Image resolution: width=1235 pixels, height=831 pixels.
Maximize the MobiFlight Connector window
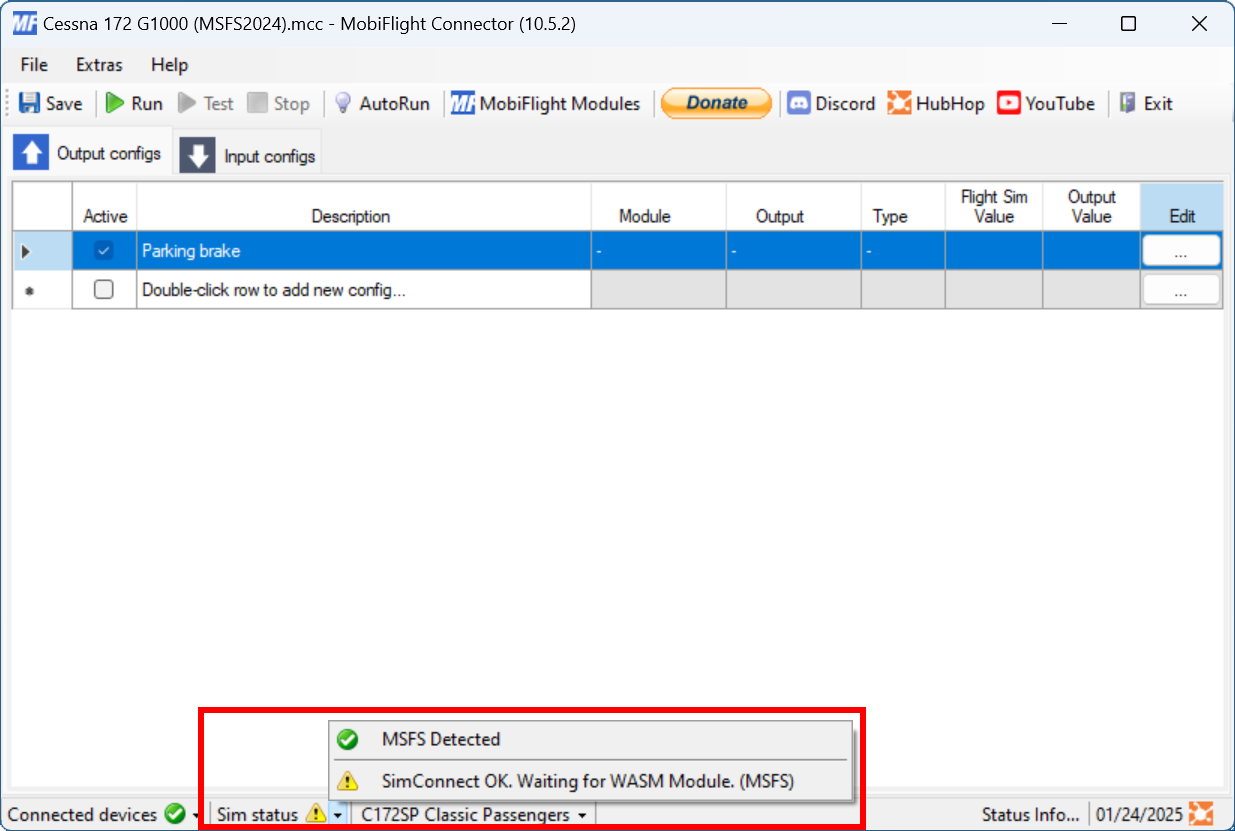[1128, 24]
